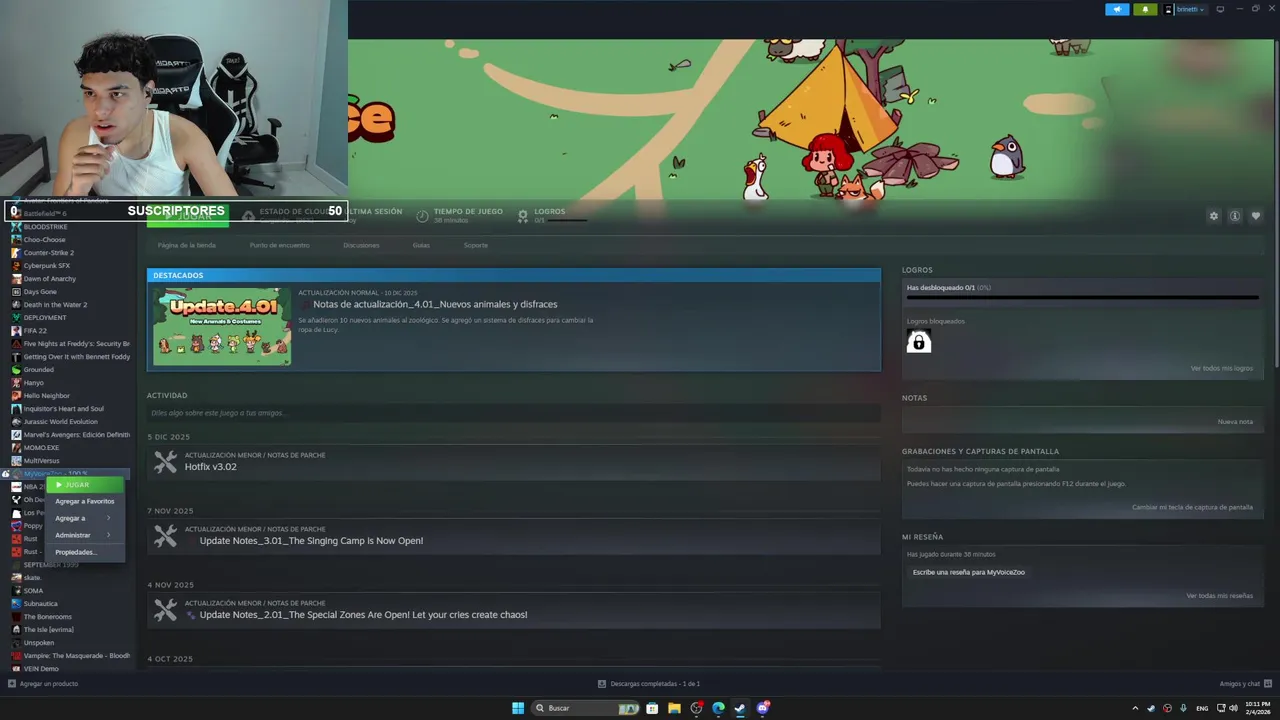Viewport: 1280px width, 720px height.
Task: Click the Windows taskbar Buscar search box
Action: pyautogui.click(x=587, y=708)
